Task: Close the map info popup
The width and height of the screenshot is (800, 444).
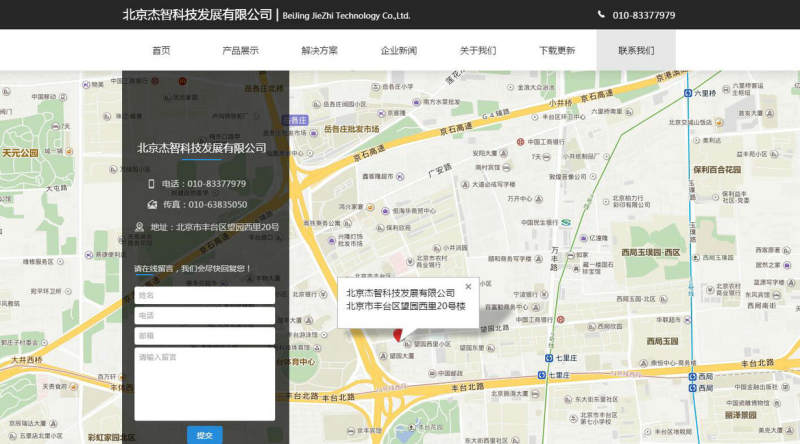Action: tap(467, 287)
